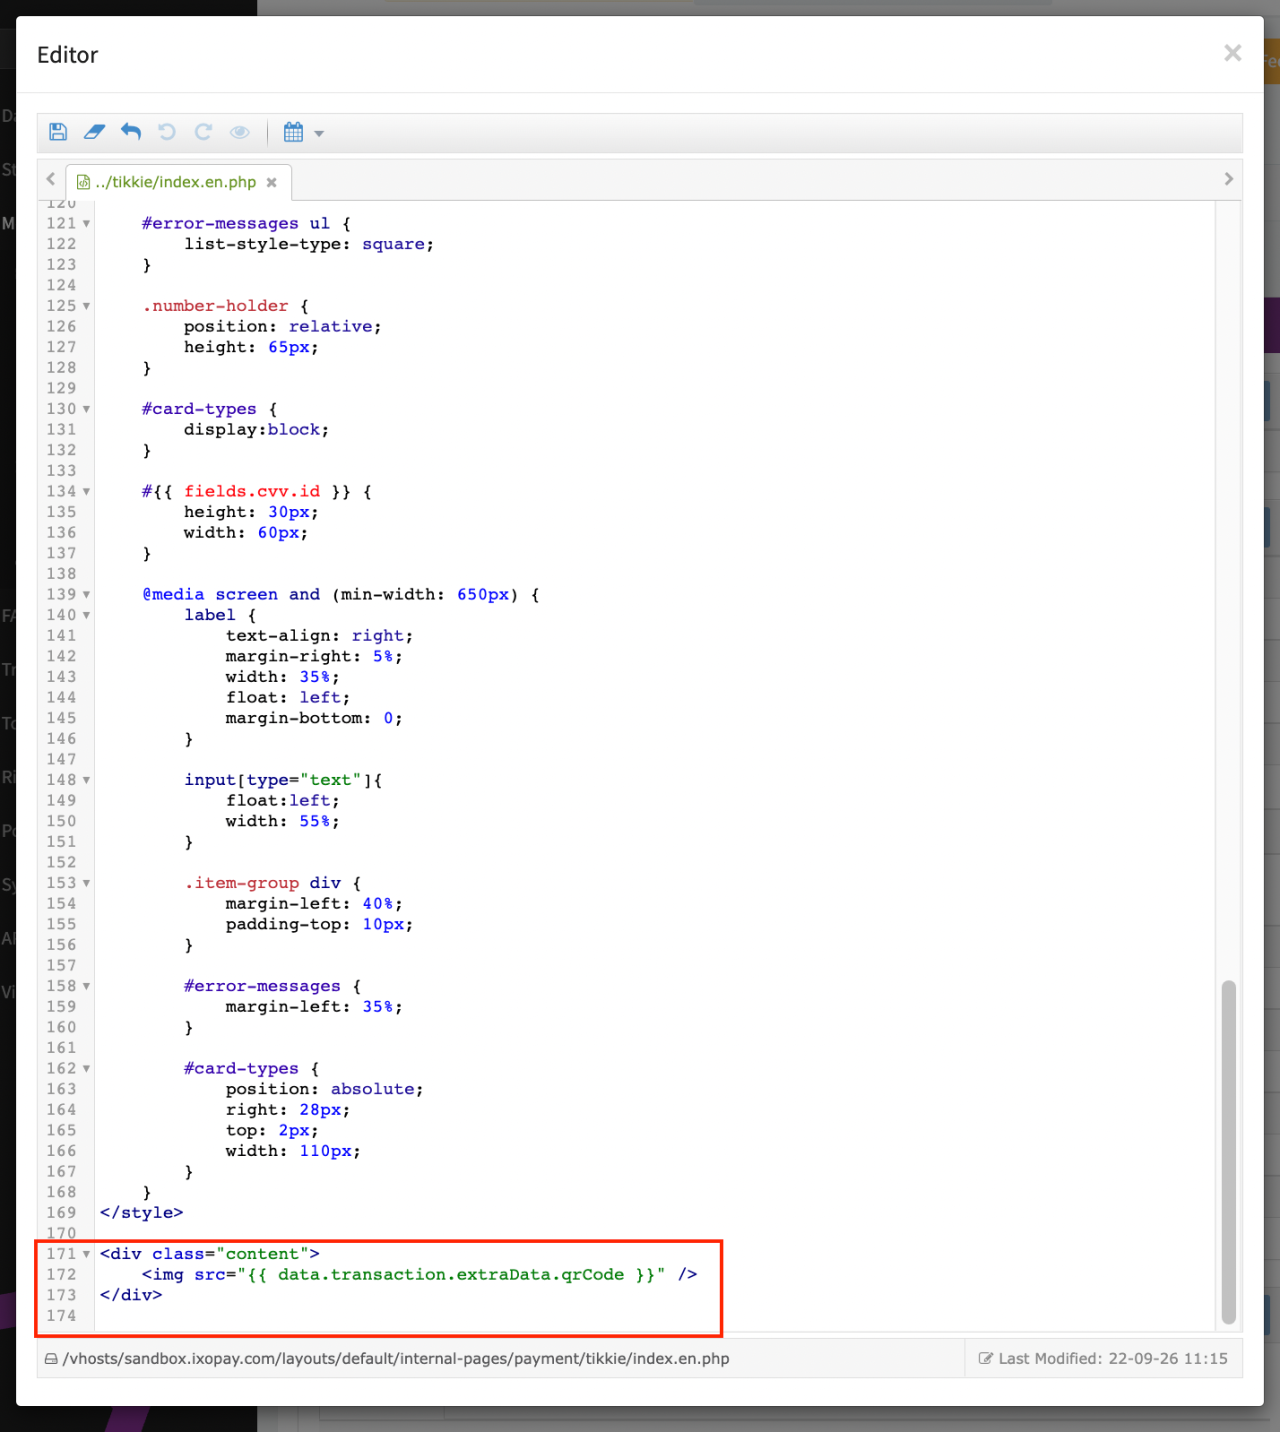This screenshot has width=1280, height=1432.
Task: Close the Editor dialog
Action: (x=1232, y=53)
